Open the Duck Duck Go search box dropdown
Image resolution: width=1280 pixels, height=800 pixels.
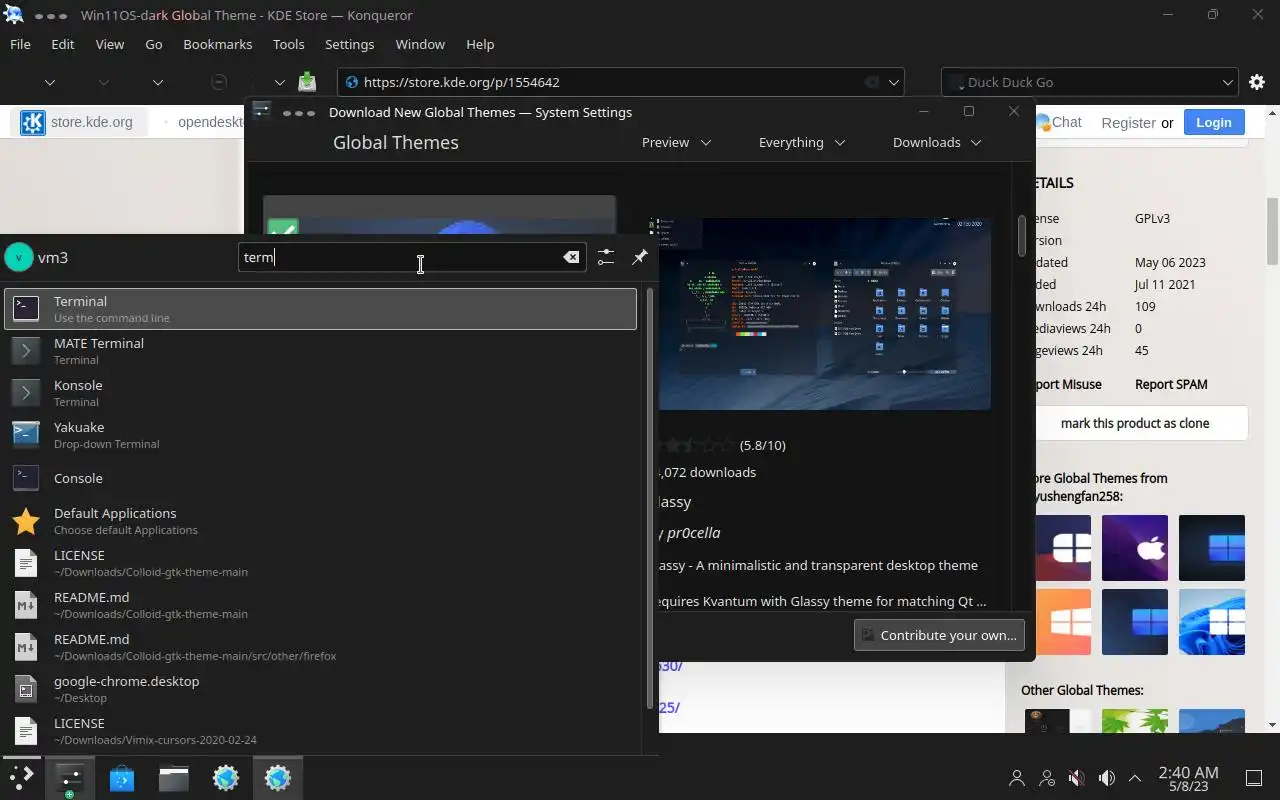pyautogui.click(x=1228, y=82)
